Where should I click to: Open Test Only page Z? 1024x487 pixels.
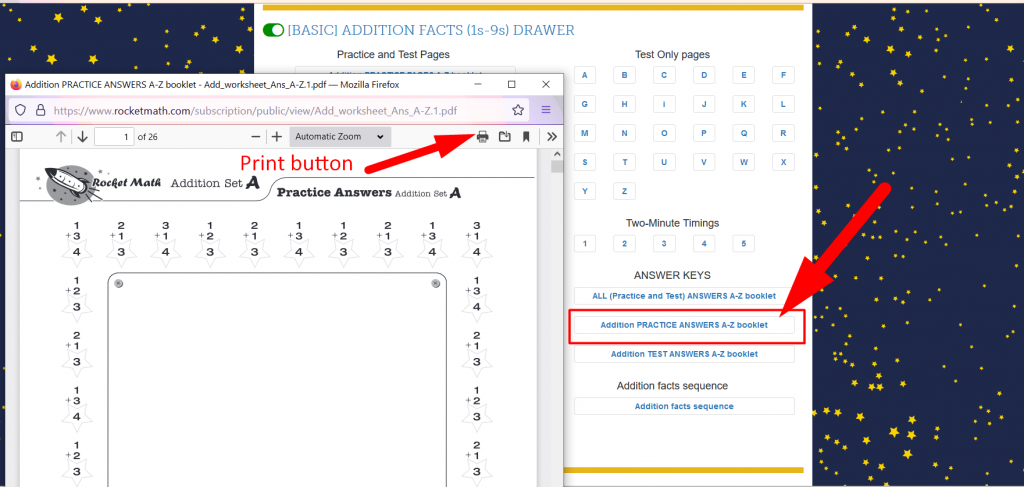point(624,191)
